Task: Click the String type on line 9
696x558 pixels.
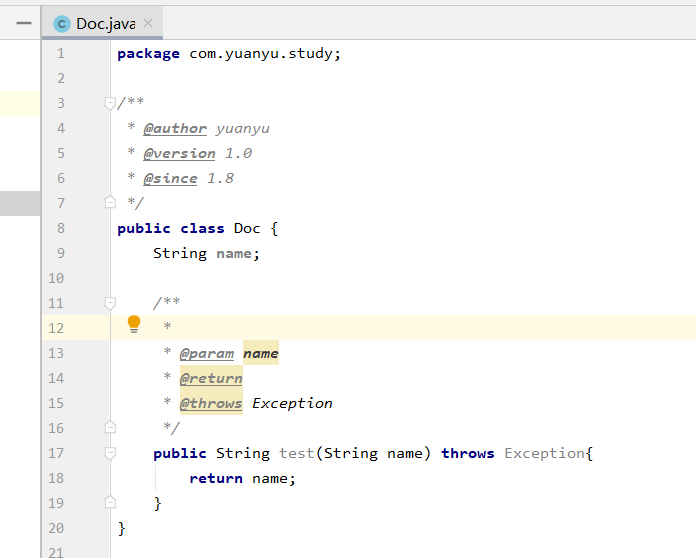Action: pos(180,253)
